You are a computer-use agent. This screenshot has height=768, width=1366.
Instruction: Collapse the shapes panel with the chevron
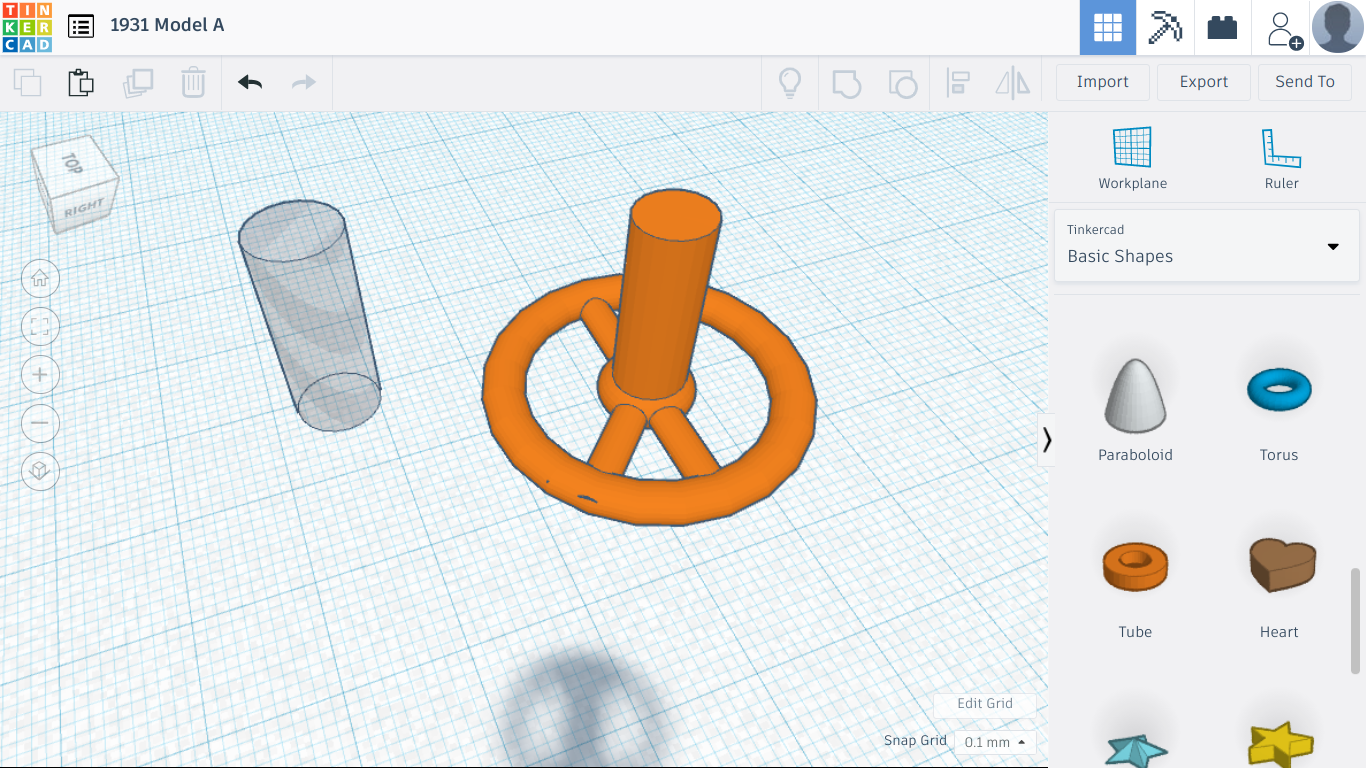click(1047, 439)
